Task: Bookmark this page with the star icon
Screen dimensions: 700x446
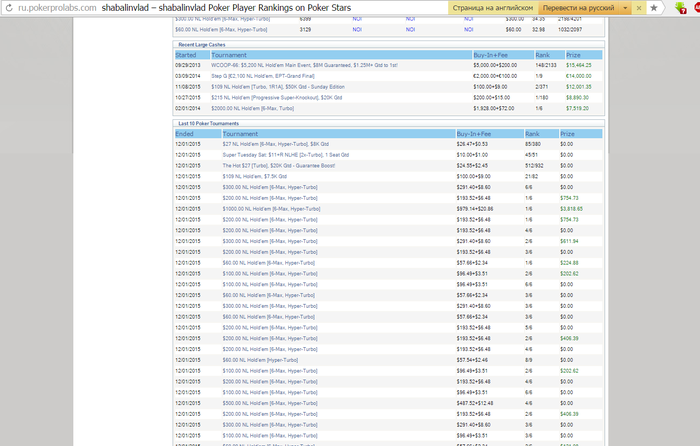Action: [x=653, y=7]
